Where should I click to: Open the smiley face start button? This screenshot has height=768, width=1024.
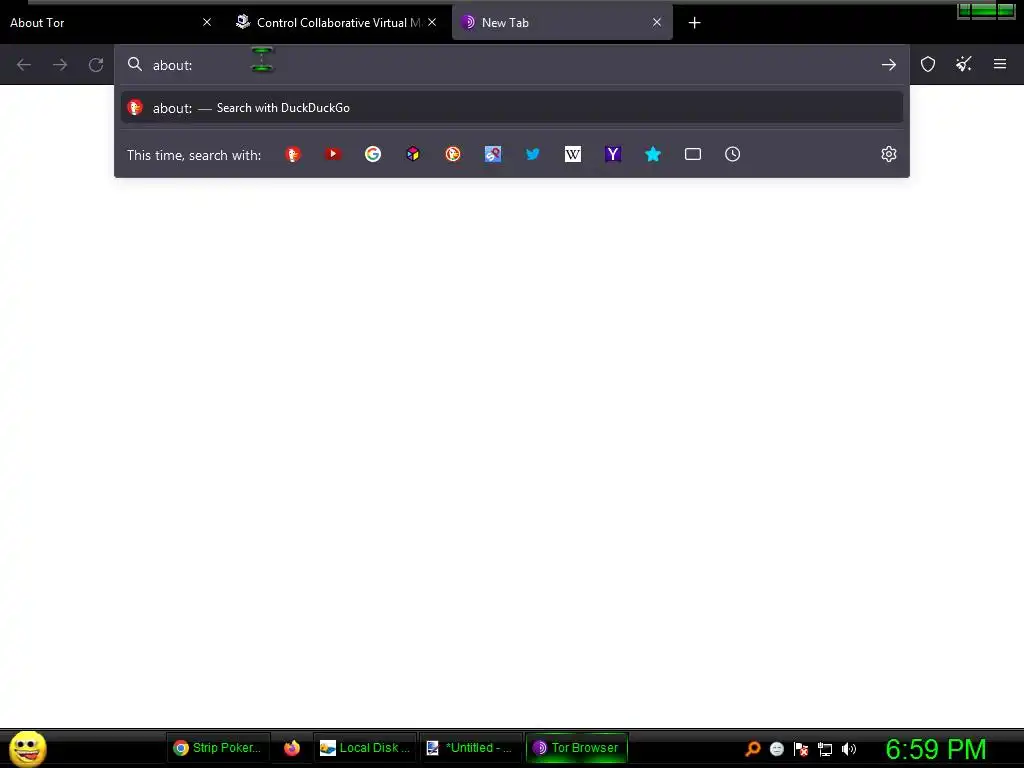(x=28, y=748)
